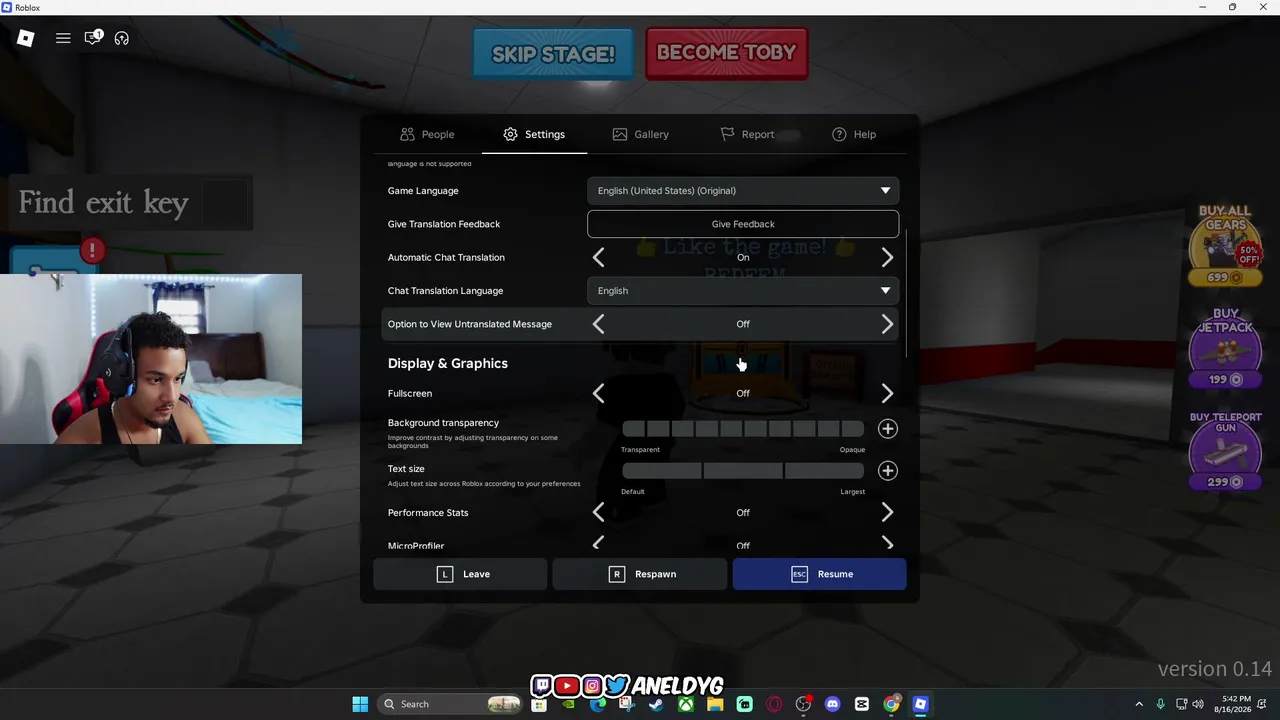
Task: Launch Opera GX from the taskbar
Action: pyautogui.click(x=774, y=704)
